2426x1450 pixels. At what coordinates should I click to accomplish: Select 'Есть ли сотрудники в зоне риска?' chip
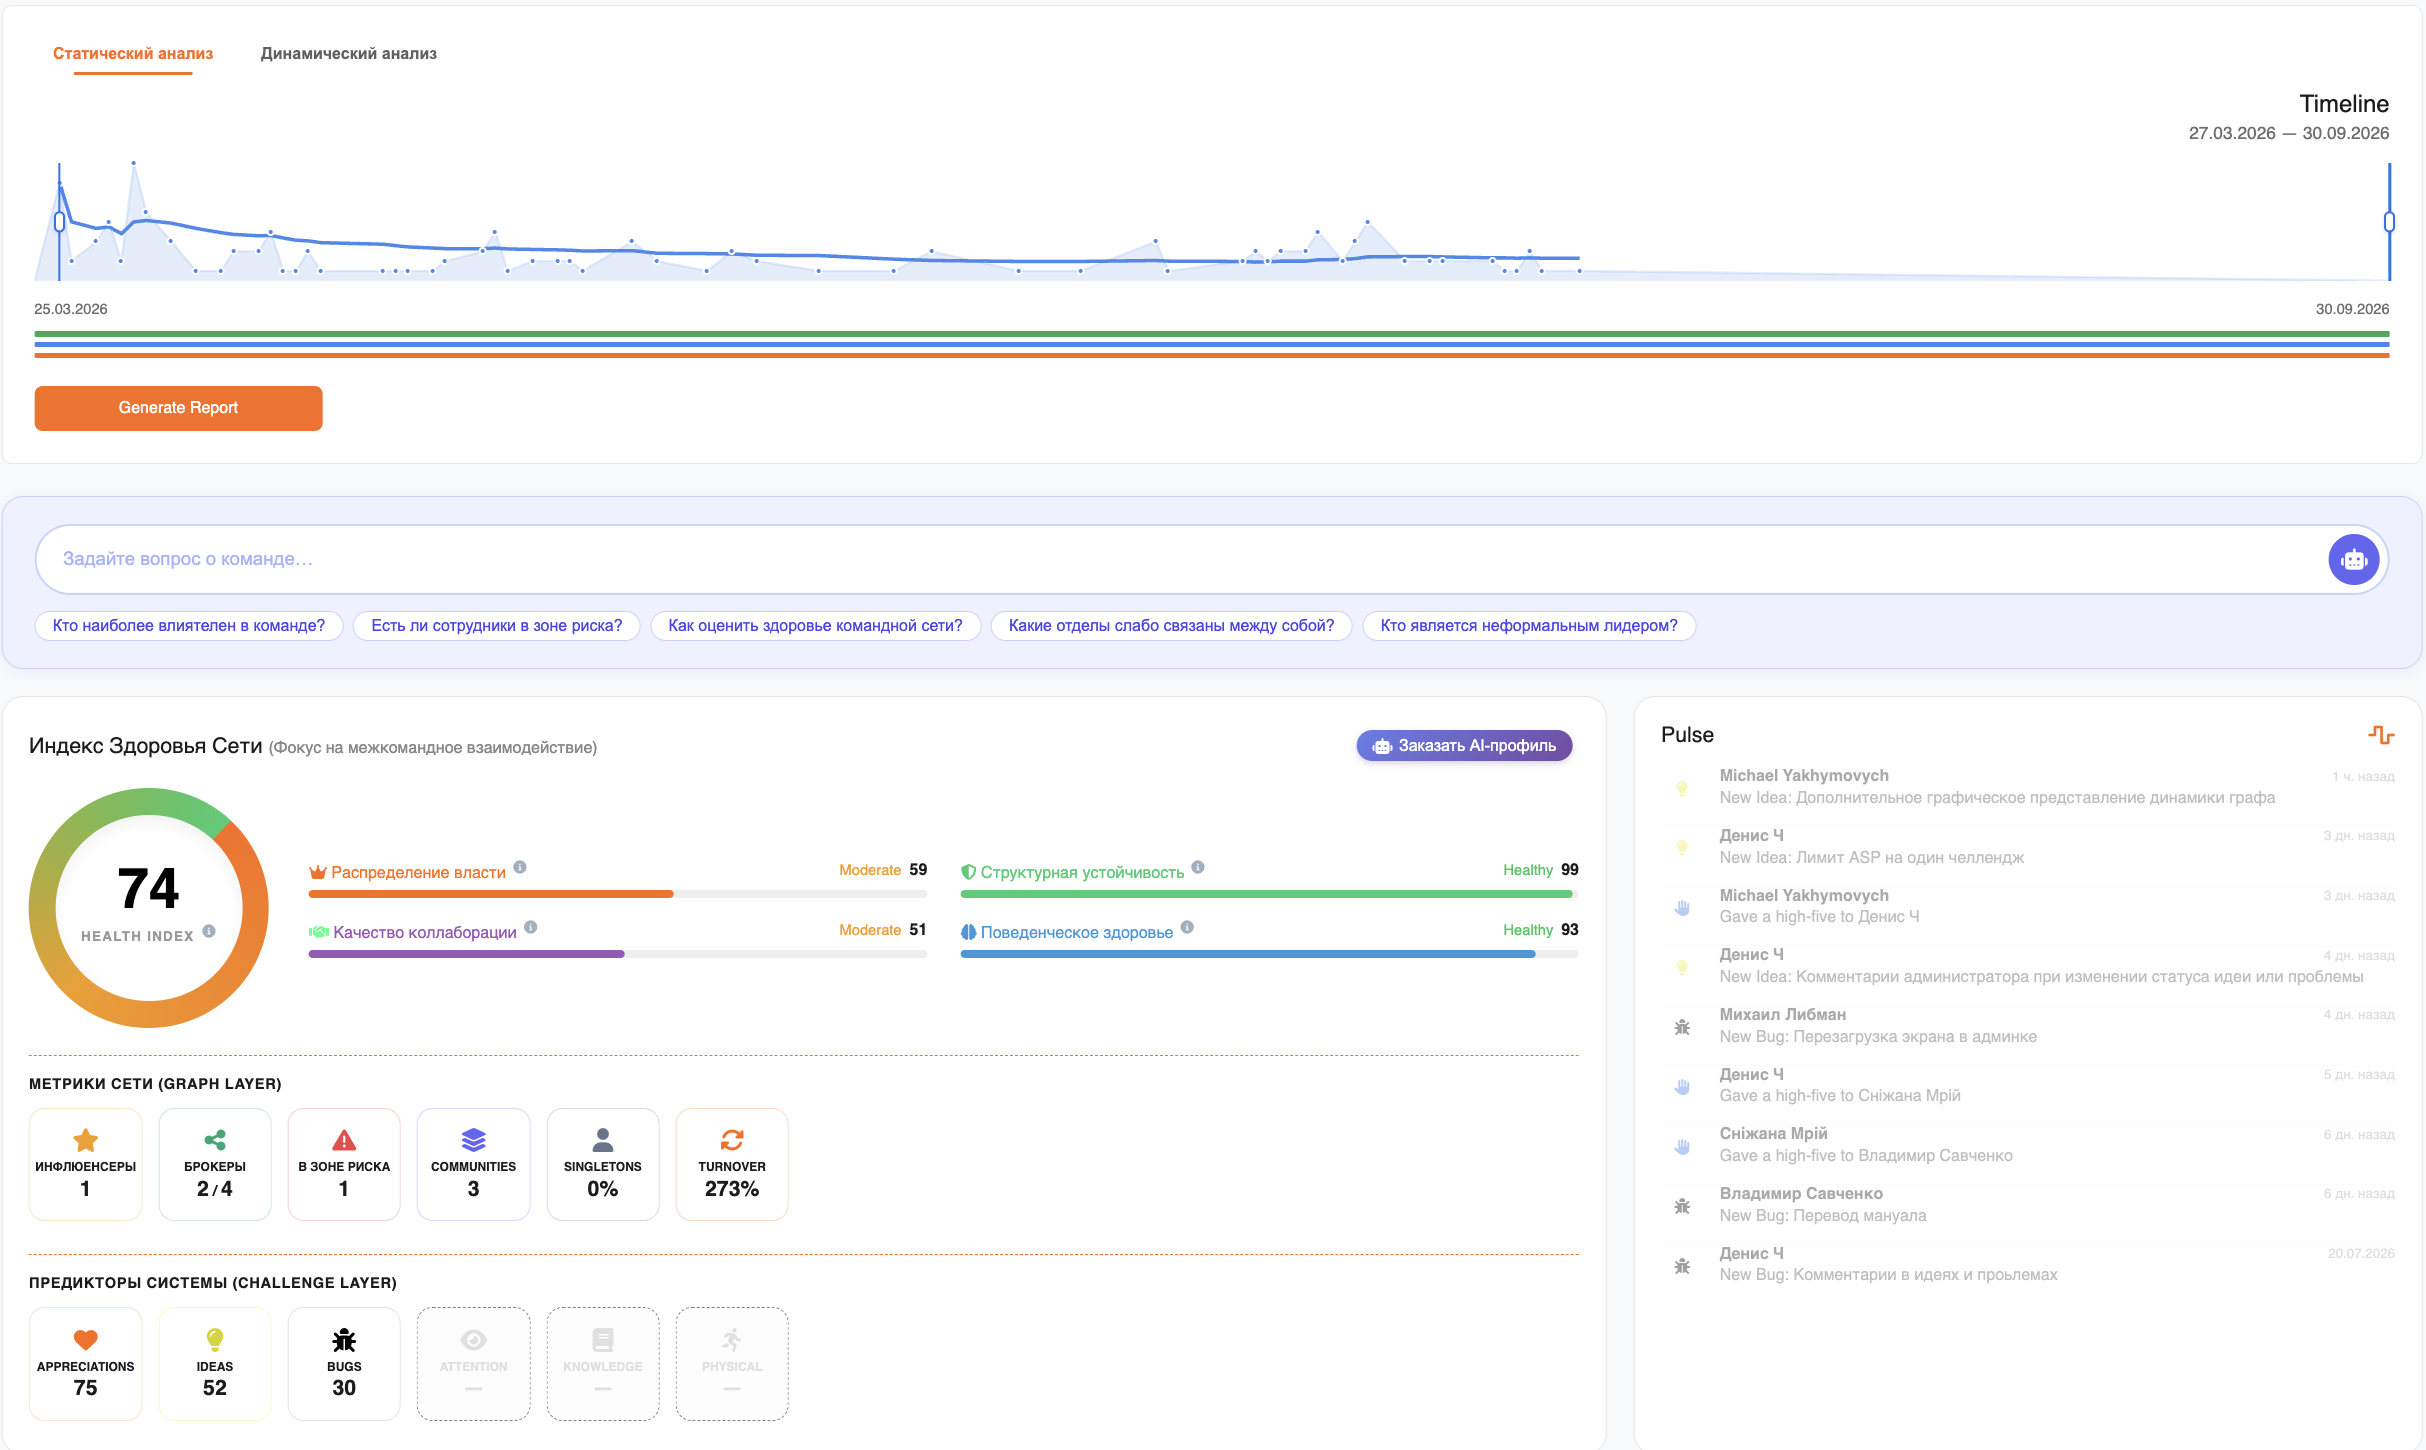[x=496, y=626]
